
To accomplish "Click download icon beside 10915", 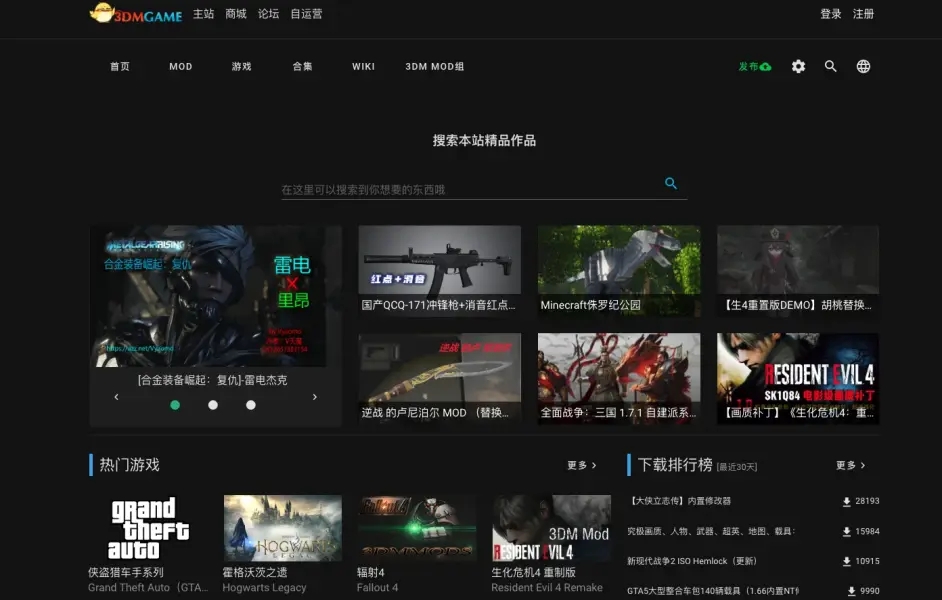I will pos(846,562).
